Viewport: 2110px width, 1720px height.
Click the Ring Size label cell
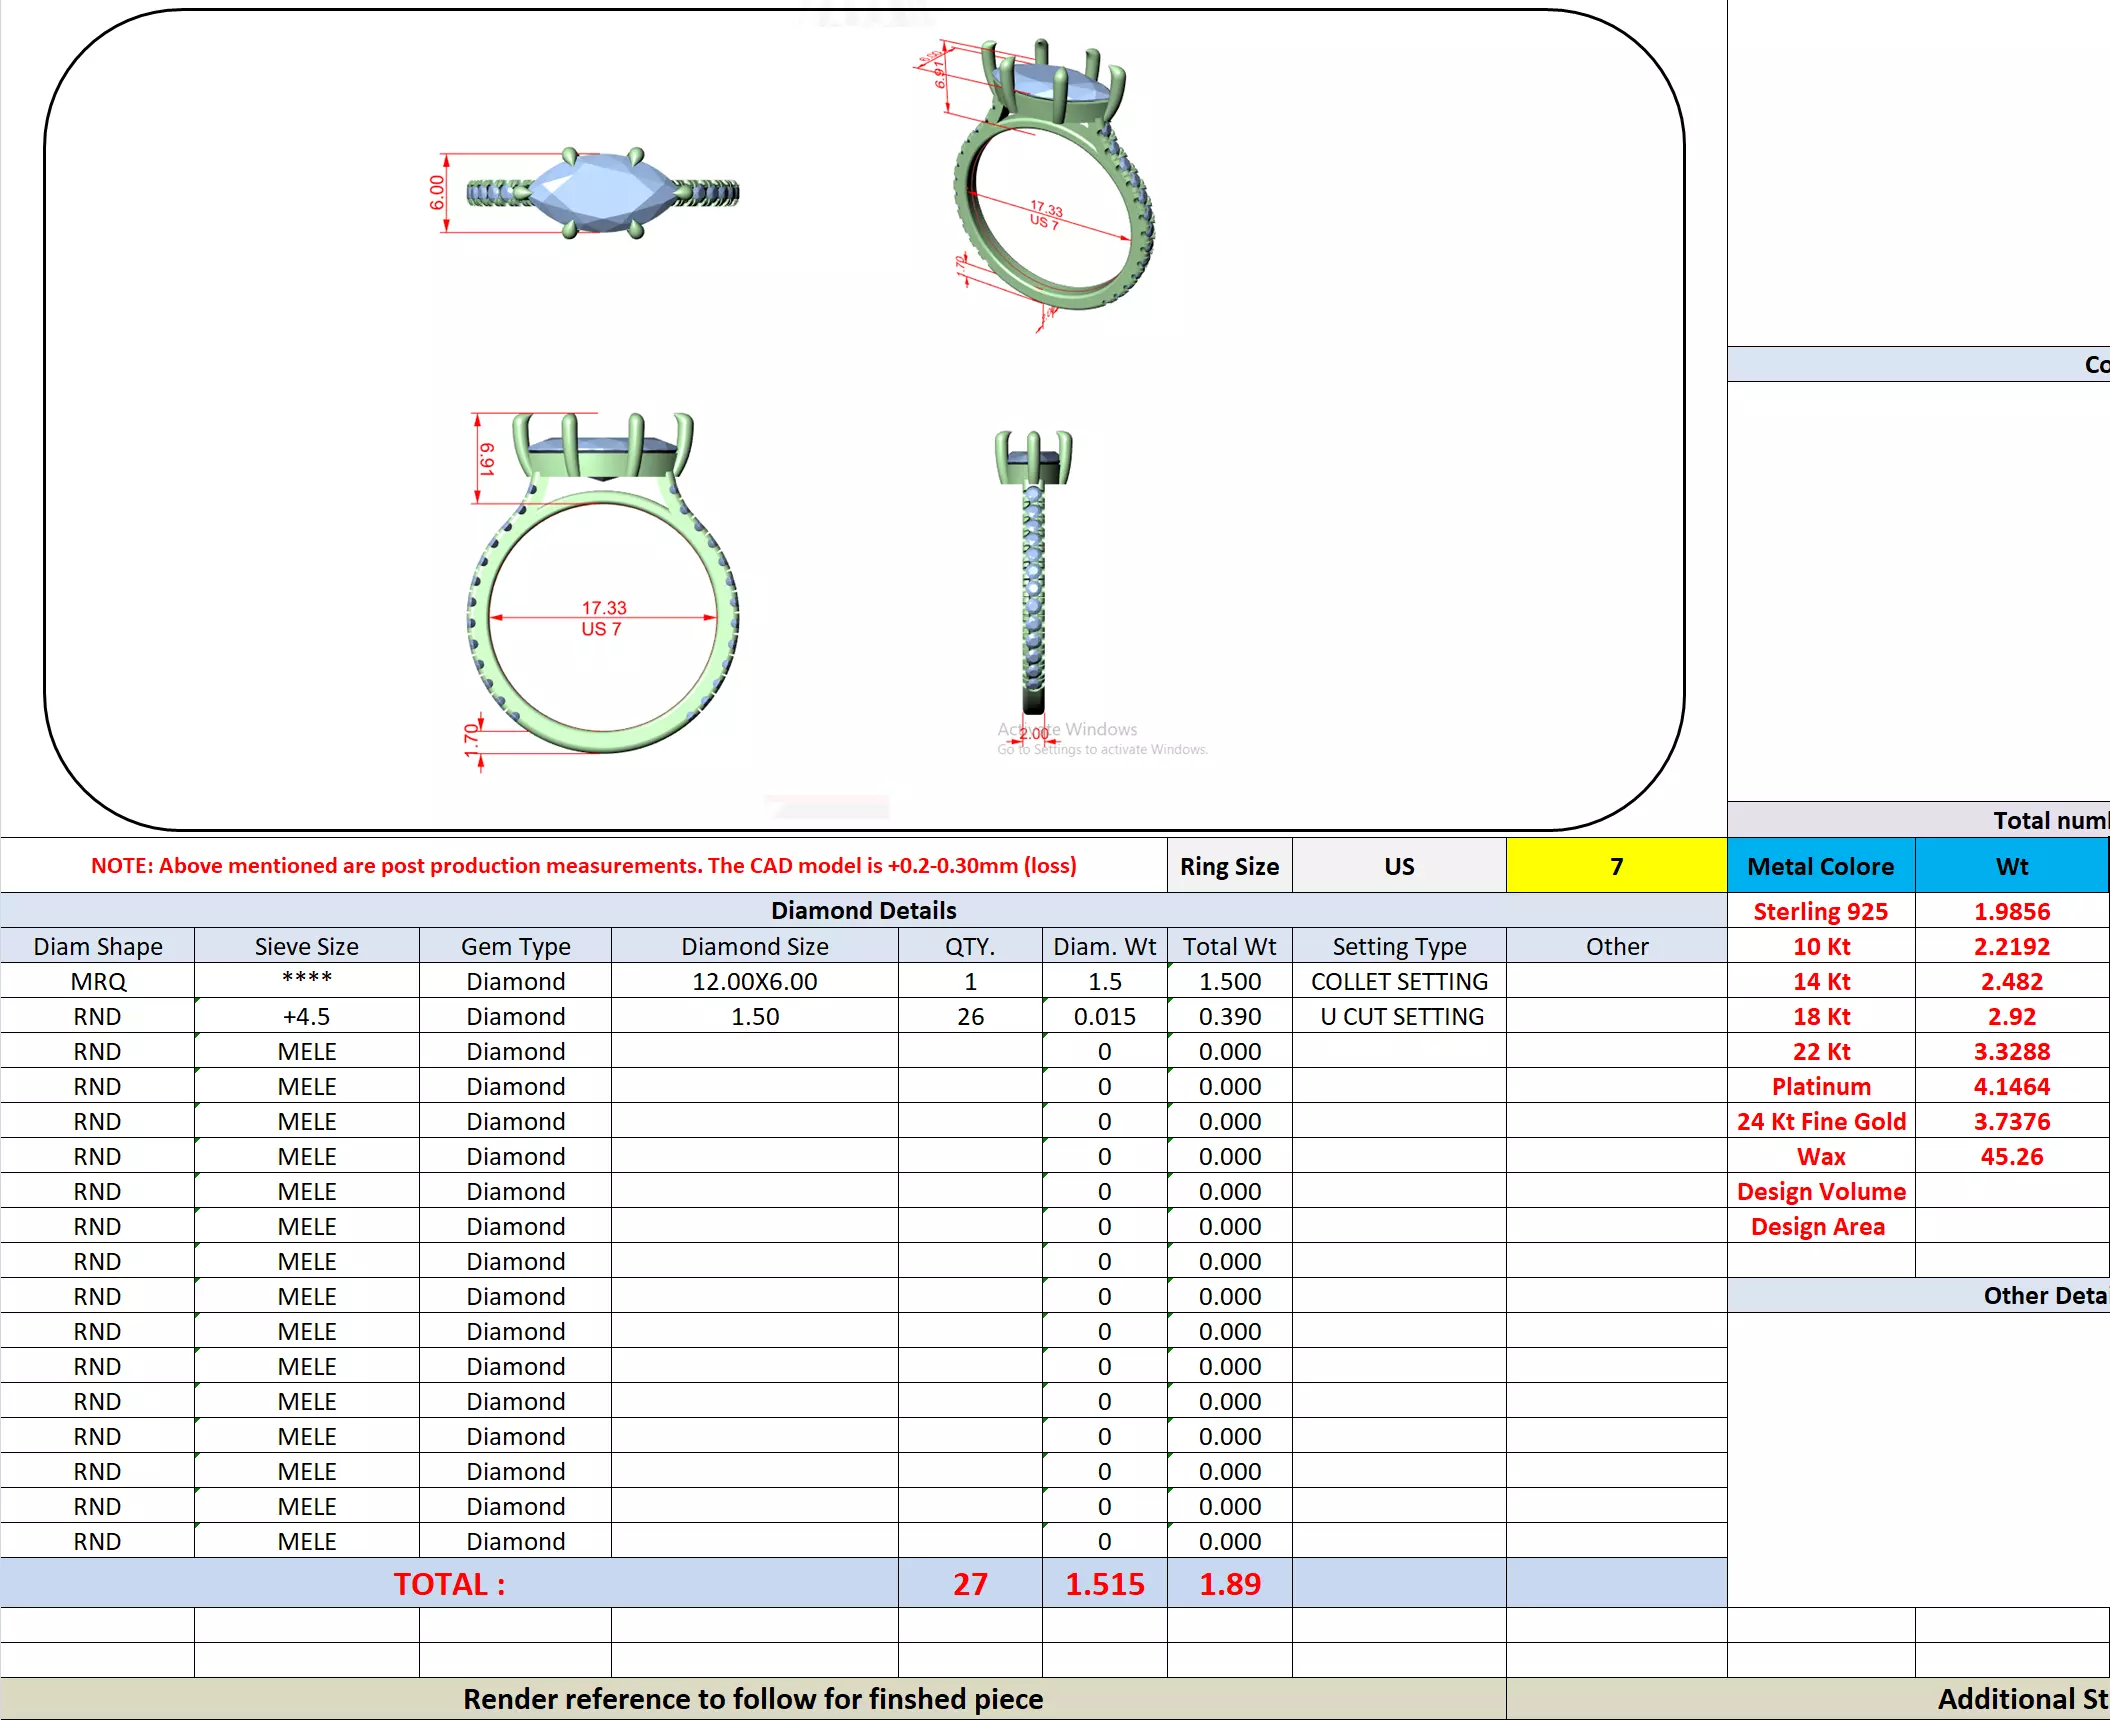coord(1228,866)
